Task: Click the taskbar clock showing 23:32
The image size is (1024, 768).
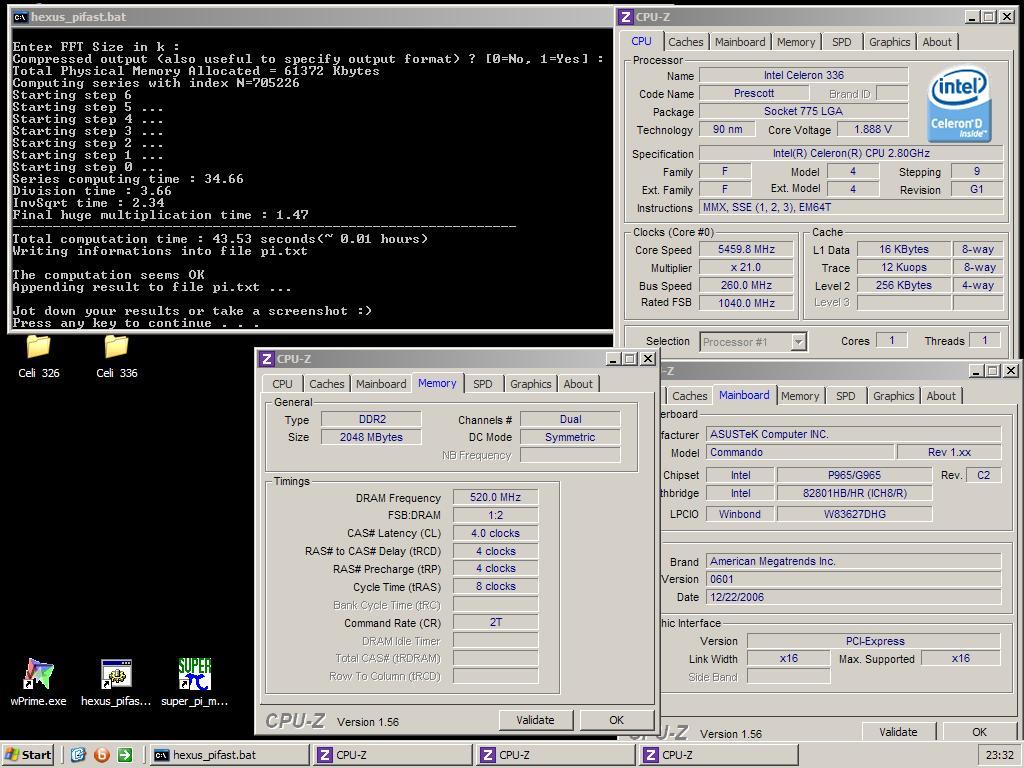Action: coord(999,755)
